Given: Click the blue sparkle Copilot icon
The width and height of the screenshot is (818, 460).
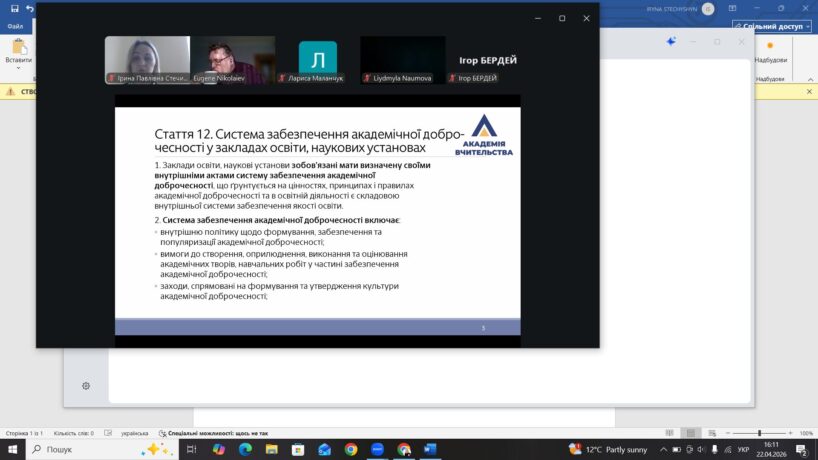Looking at the screenshot, I should (671, 41).
